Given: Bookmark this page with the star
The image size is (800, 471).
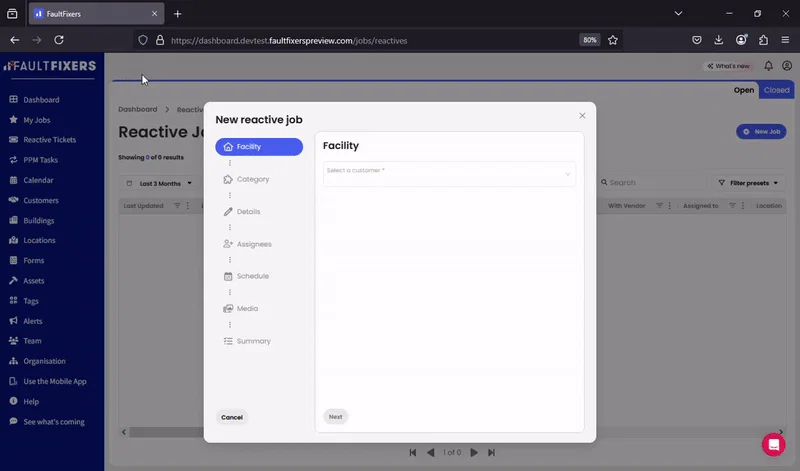Looking at the screenshot, I should tap(613, 40).
